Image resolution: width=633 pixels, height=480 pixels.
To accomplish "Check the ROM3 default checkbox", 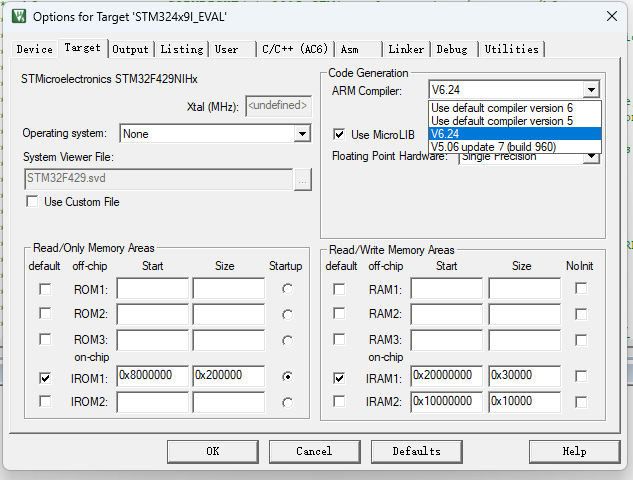I will [x=45, y=339].
